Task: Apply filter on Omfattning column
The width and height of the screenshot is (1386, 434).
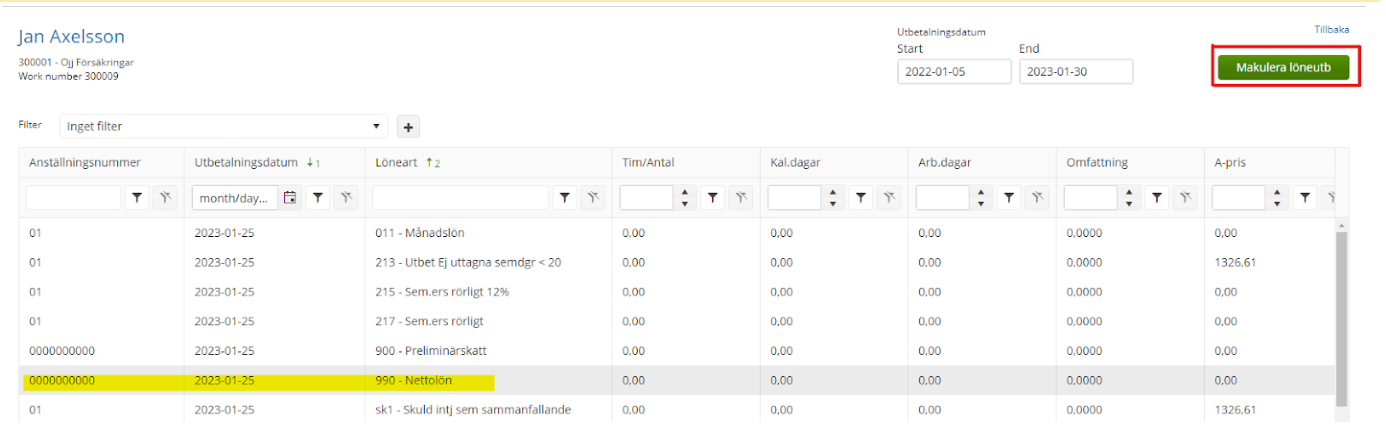Action: (x=1156, y=198)
